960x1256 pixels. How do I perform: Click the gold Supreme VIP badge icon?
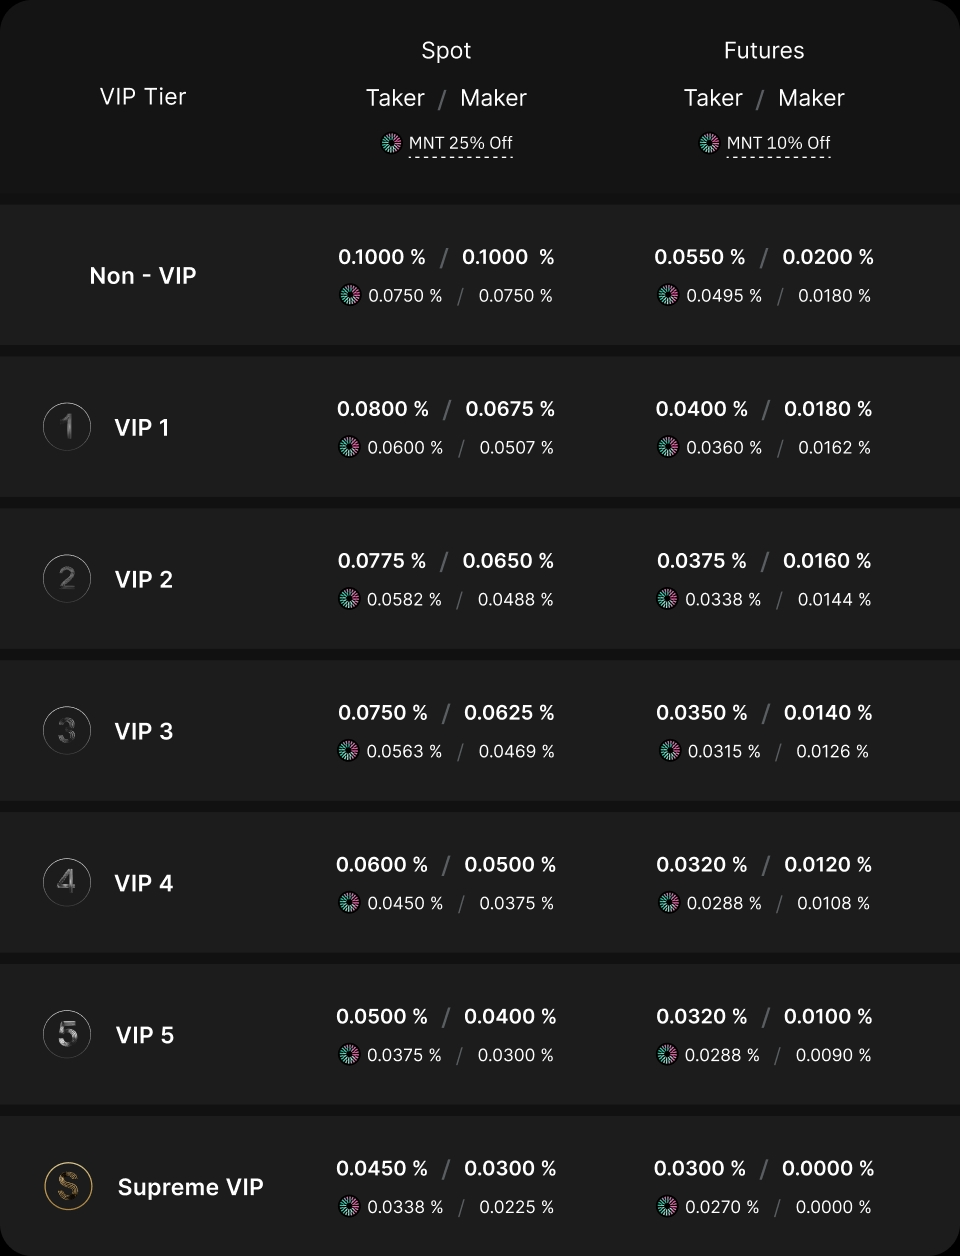point(68,1187)
